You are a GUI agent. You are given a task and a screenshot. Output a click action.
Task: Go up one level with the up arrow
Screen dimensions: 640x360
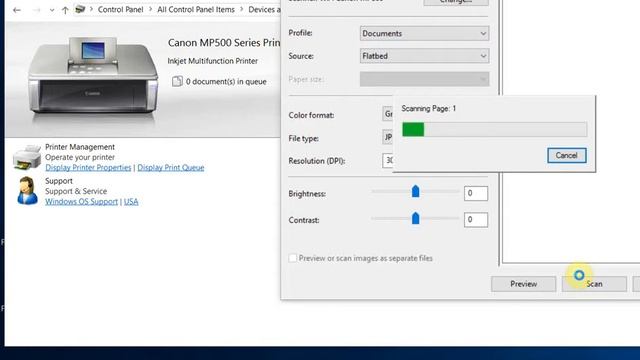point(65,10)
